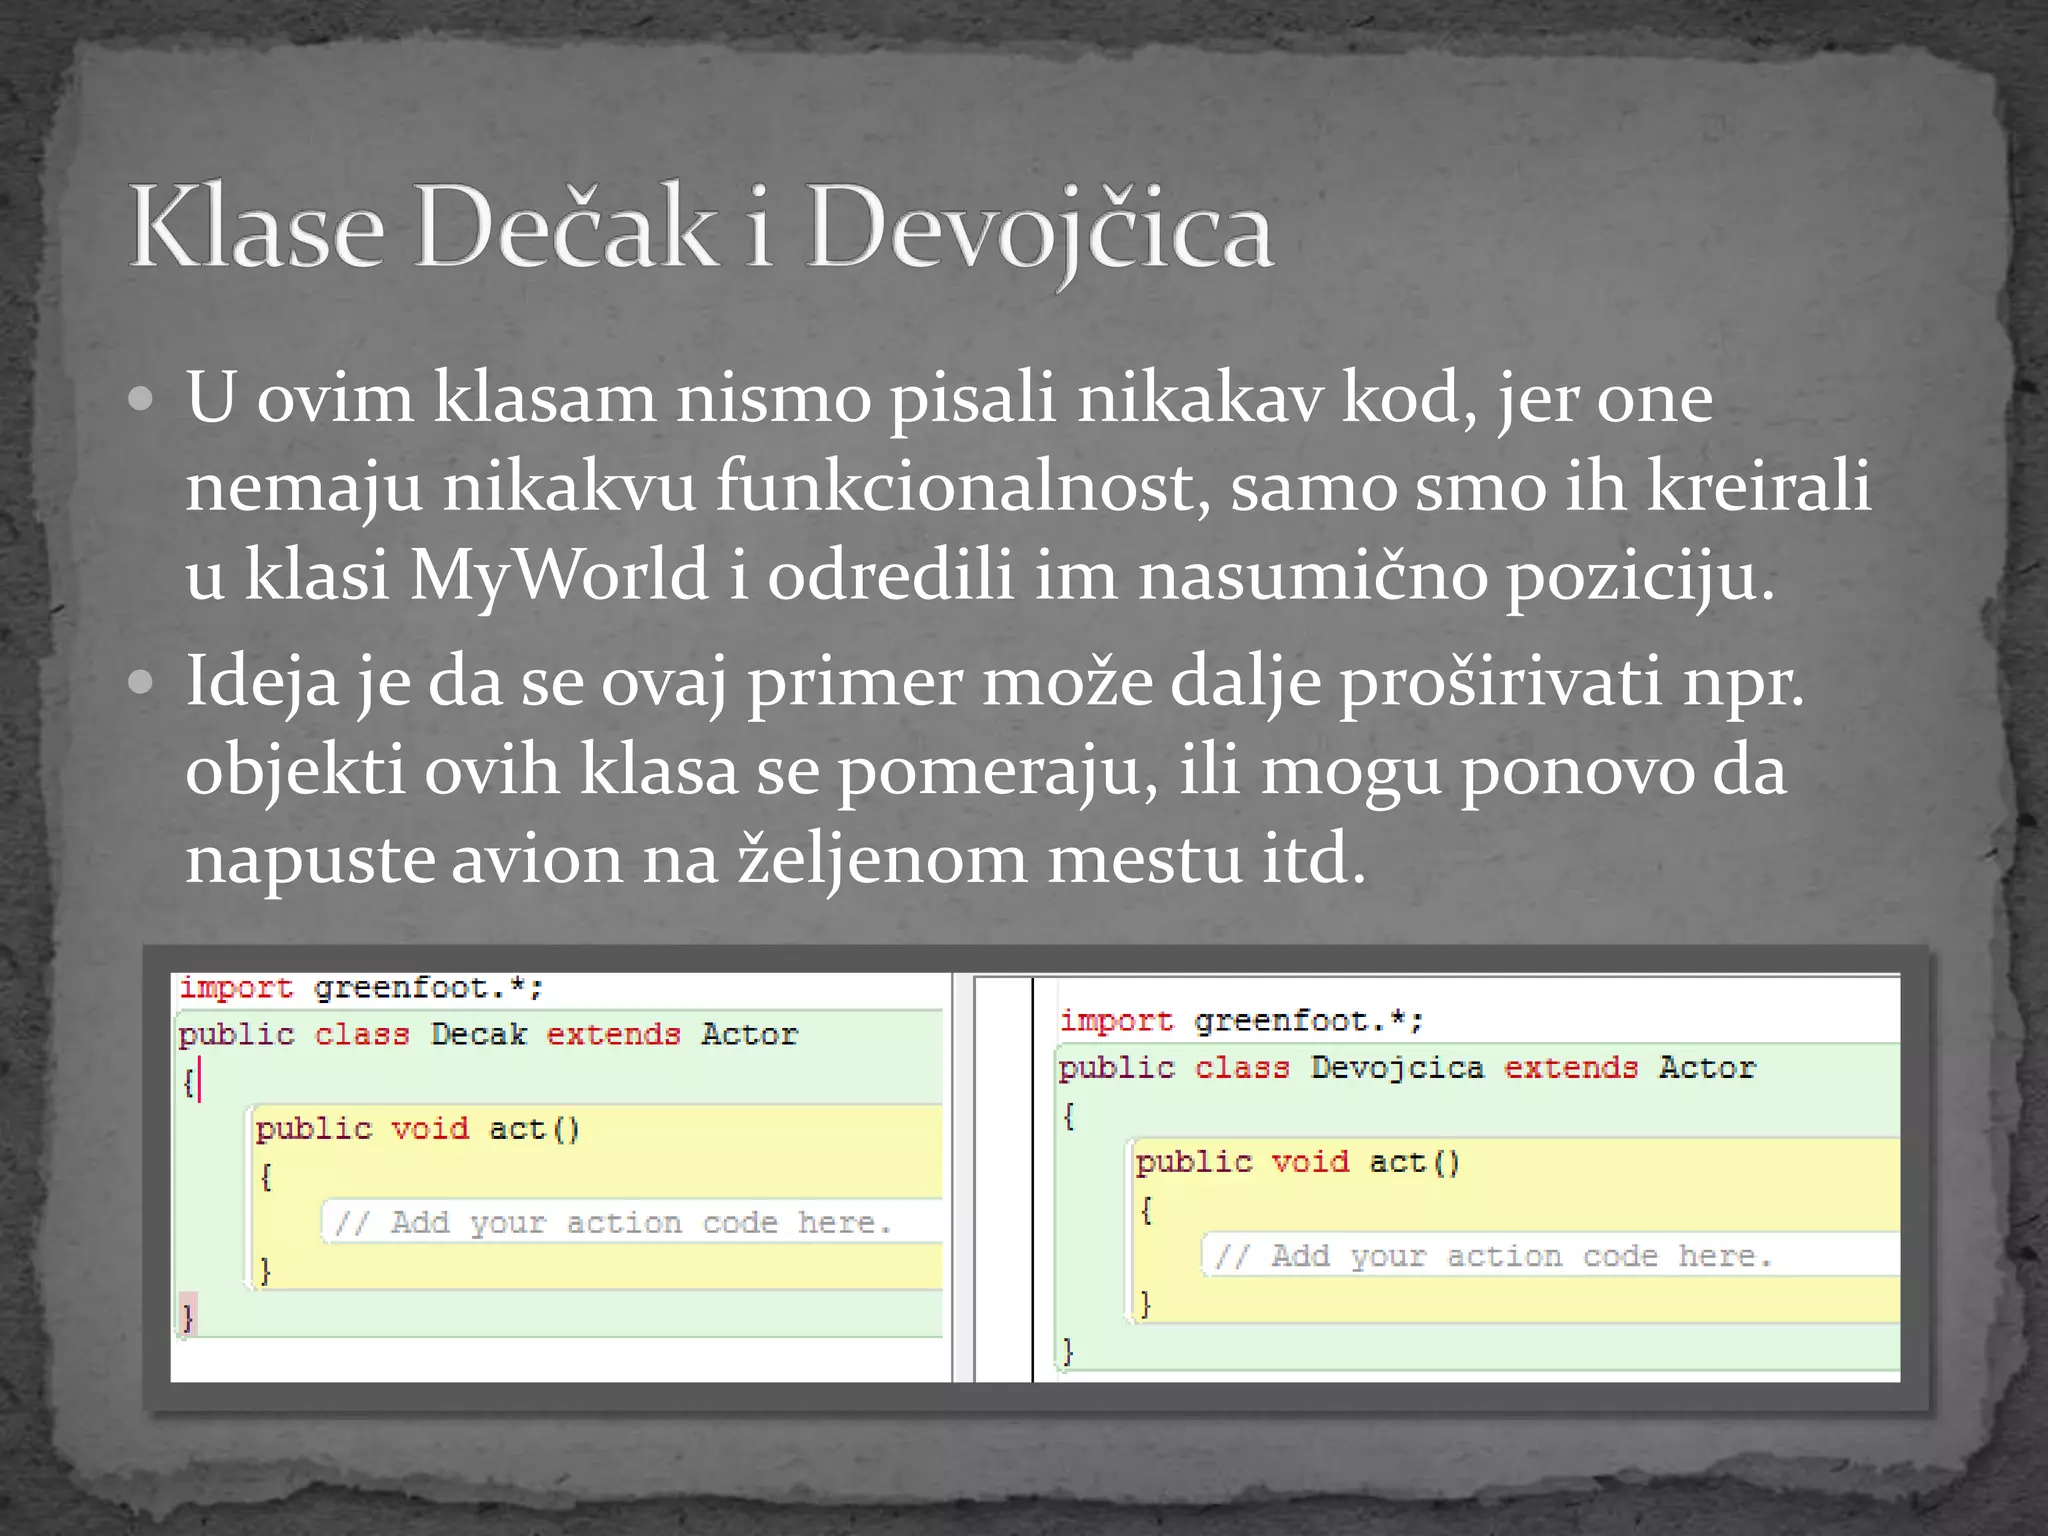Click the opening brace with red text cursor

click(189, 1083)
